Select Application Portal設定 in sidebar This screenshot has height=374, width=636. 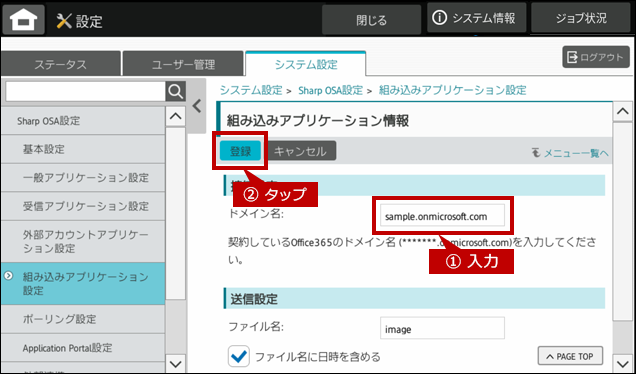[x=83, y=348]
